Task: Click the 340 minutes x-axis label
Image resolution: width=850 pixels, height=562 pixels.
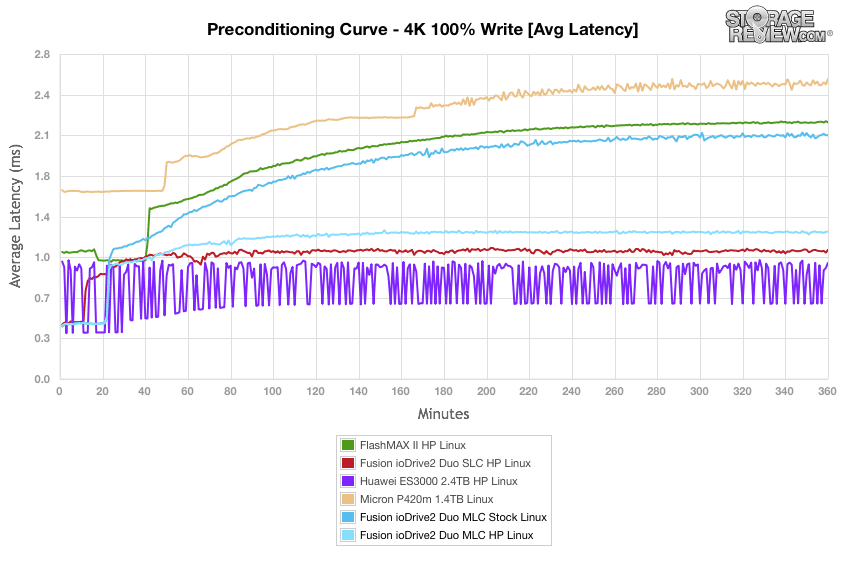Action: (784, 391)
